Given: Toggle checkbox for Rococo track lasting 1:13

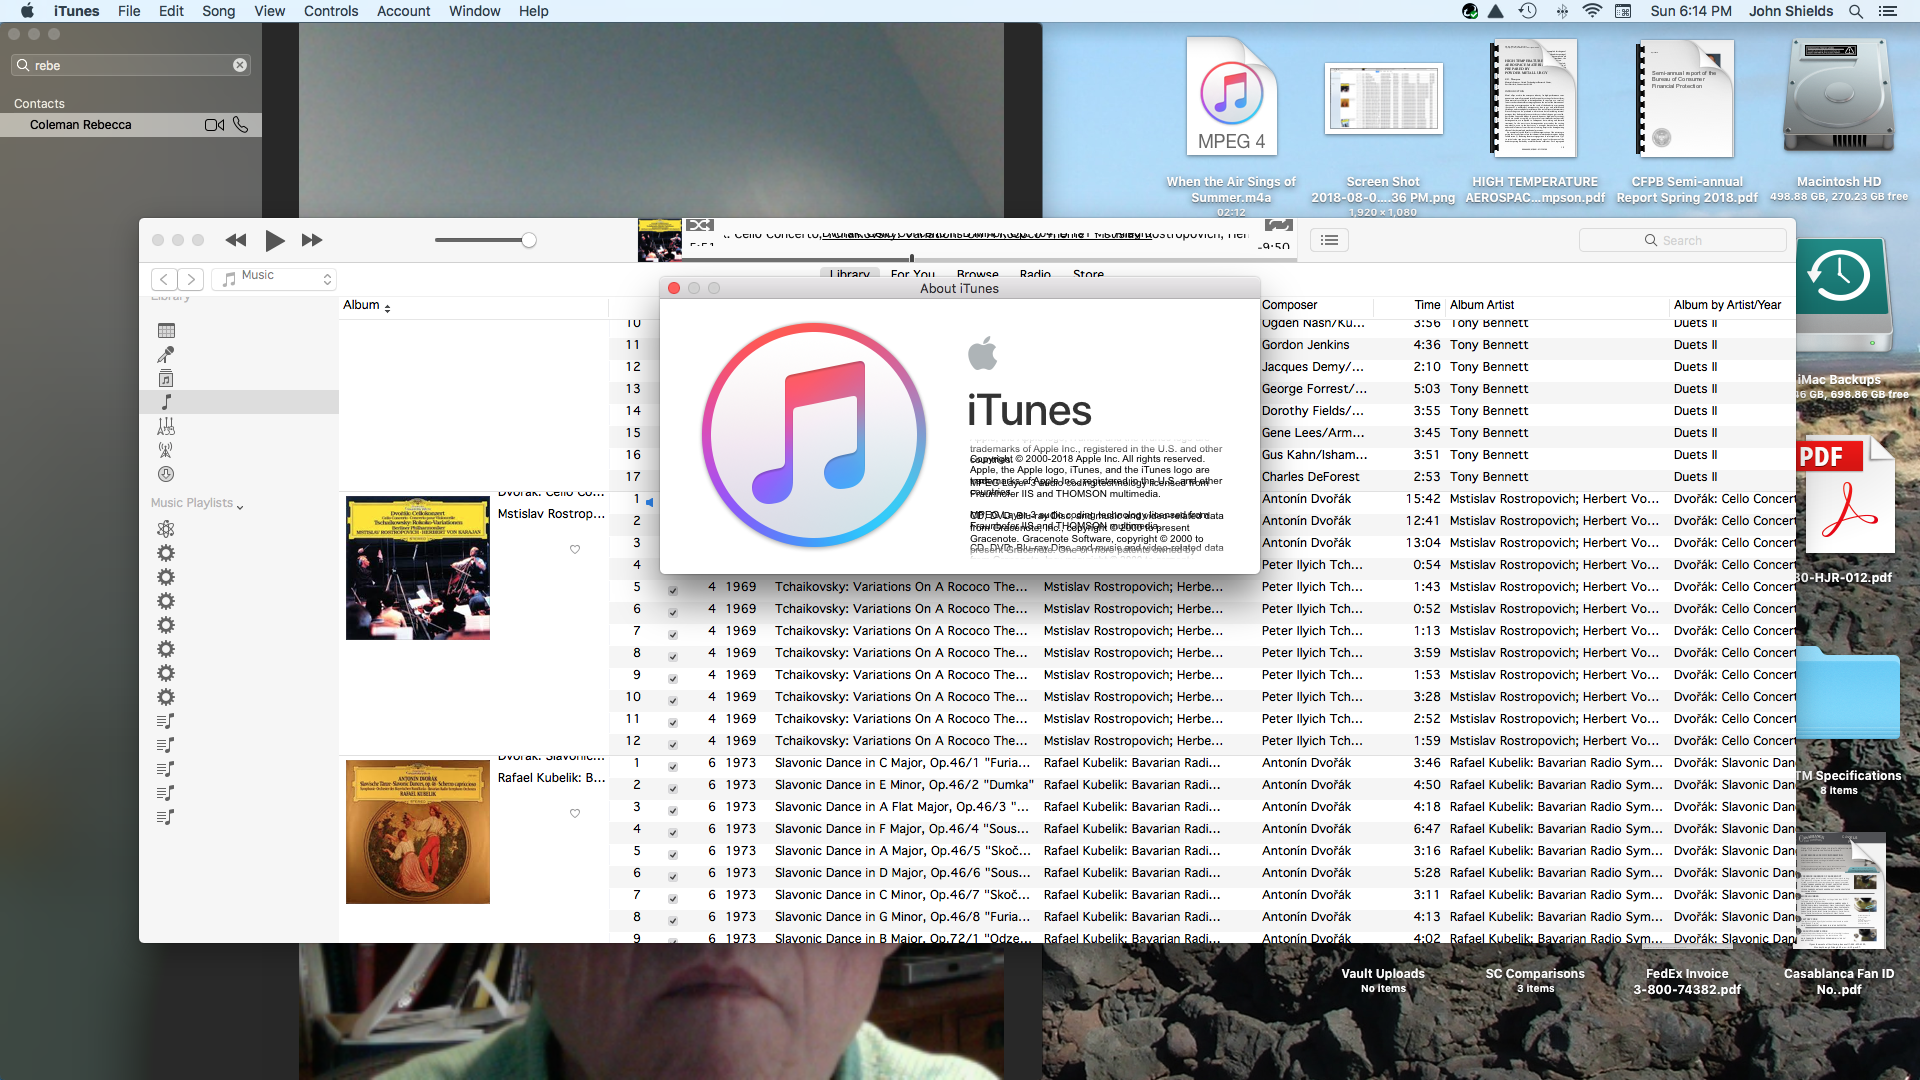Looking at the screenshot, I should click(673, 634).
